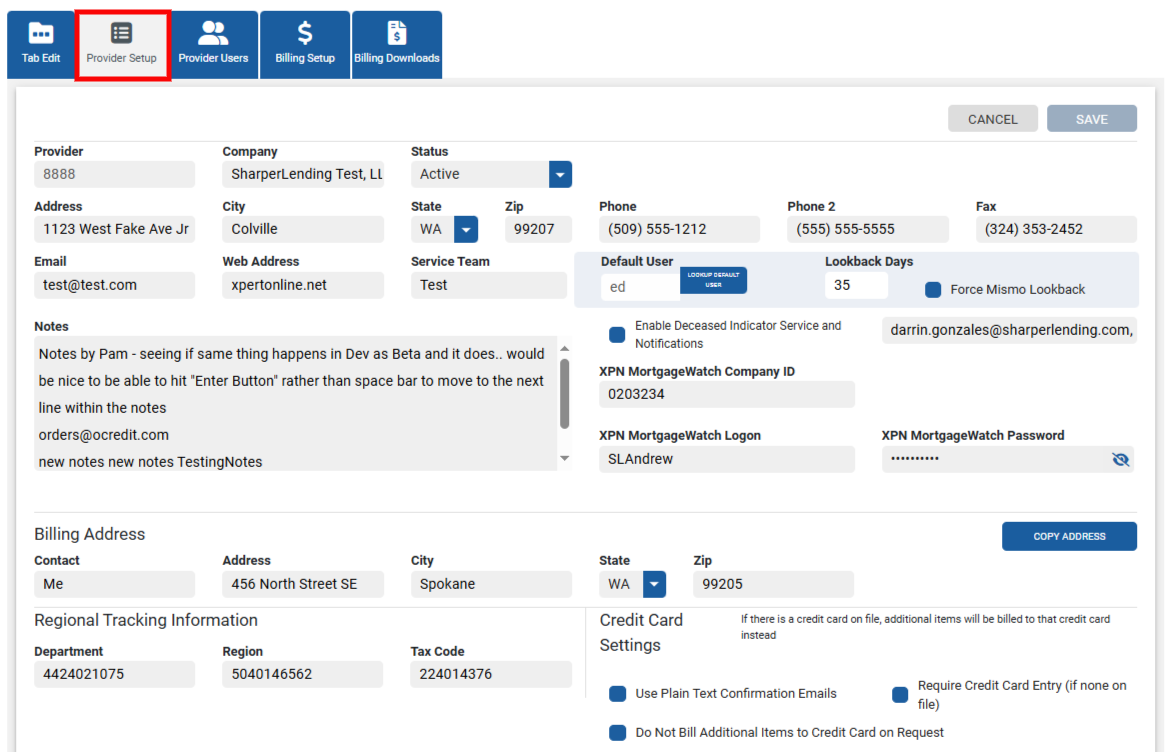Screen dimensions: 1171x752
Task: Click the City field Colville
Action: point(302,229)
